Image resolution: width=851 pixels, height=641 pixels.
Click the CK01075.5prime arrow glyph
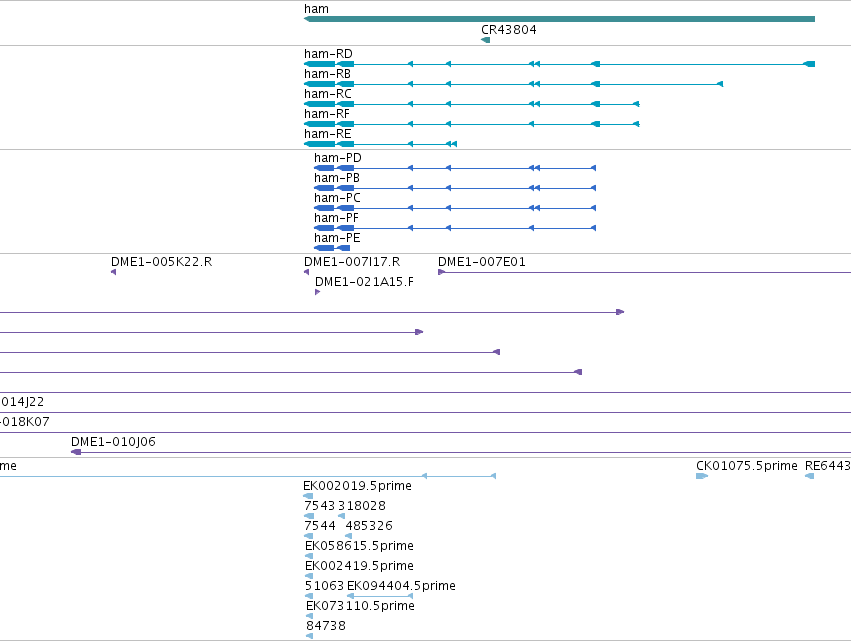tap(702, 476)
